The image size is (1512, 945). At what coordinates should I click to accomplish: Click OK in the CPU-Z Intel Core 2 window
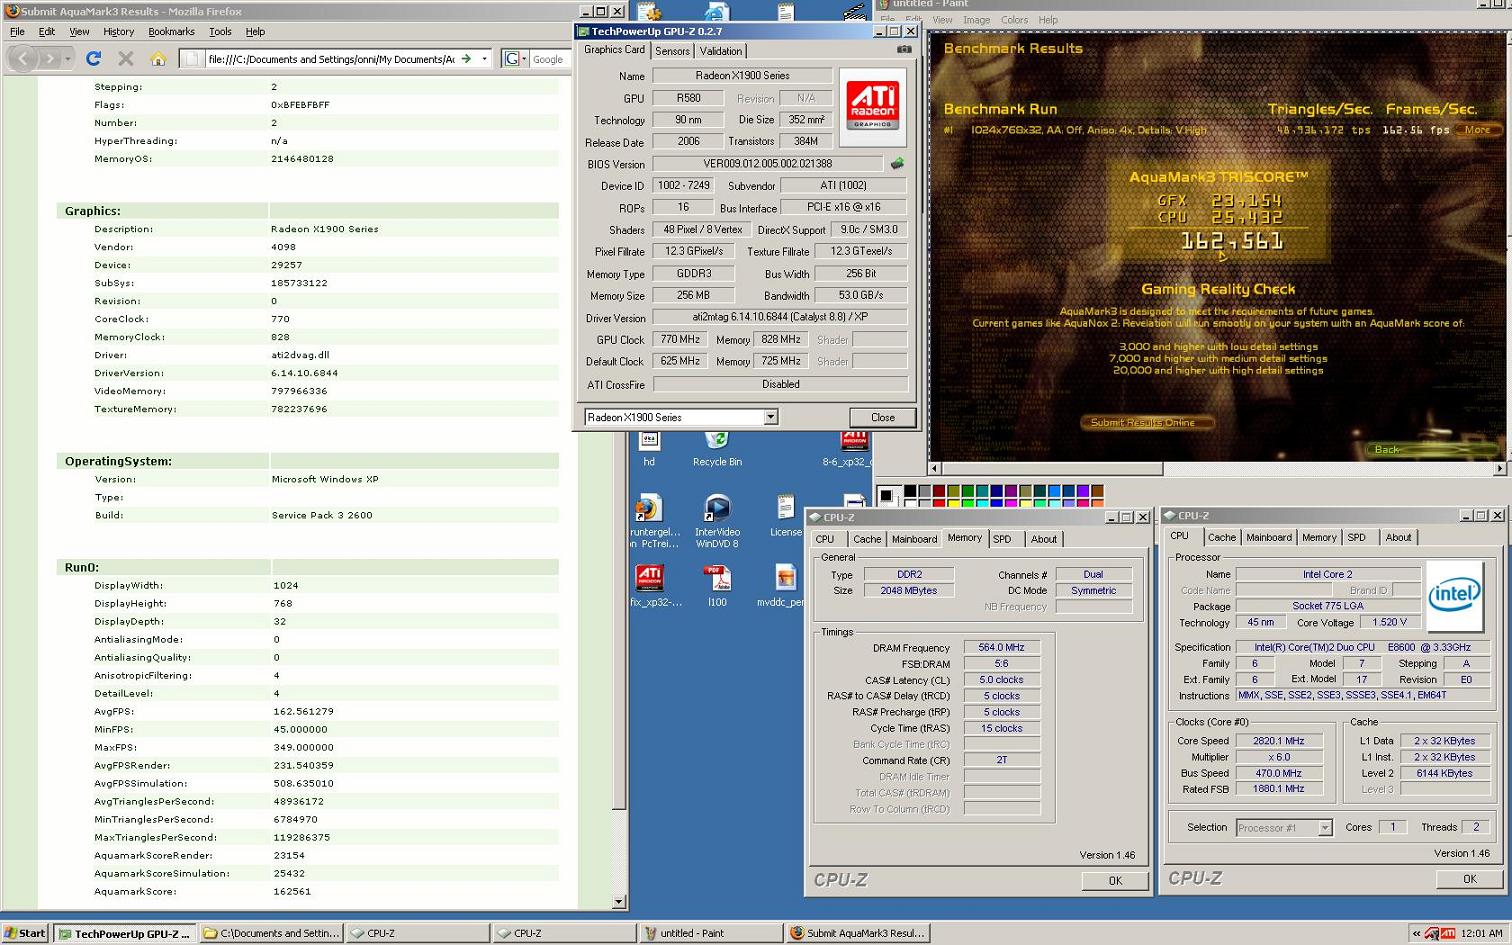coord(1469,879)
